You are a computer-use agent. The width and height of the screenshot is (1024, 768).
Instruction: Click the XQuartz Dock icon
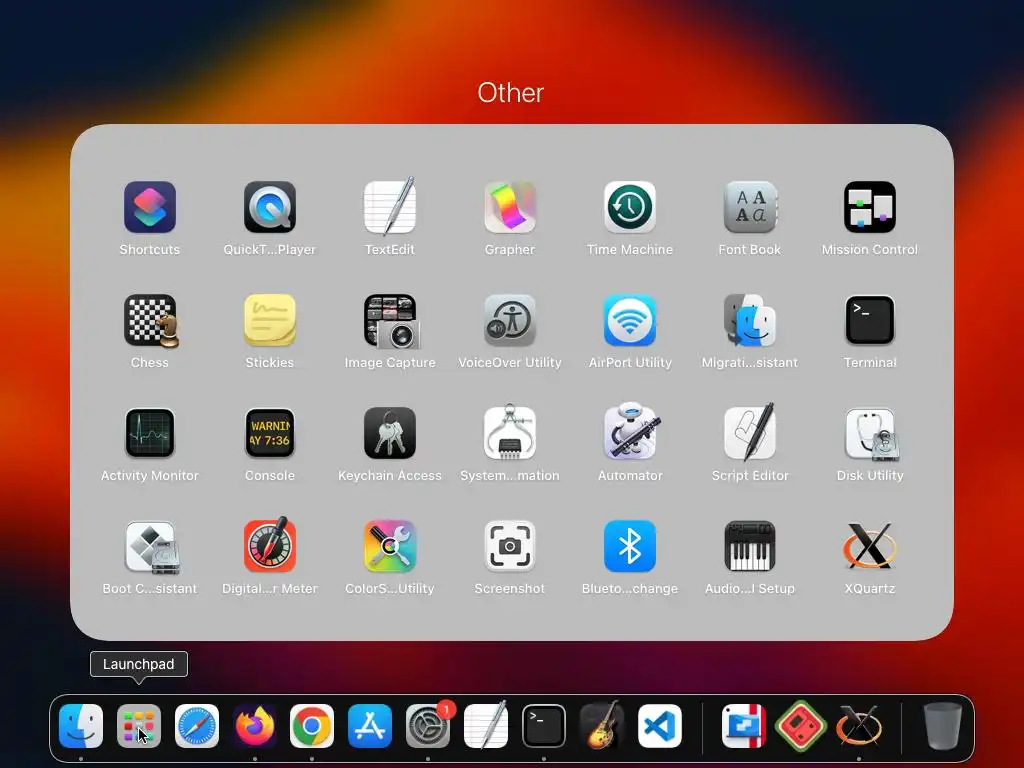(x=859, y=726)
